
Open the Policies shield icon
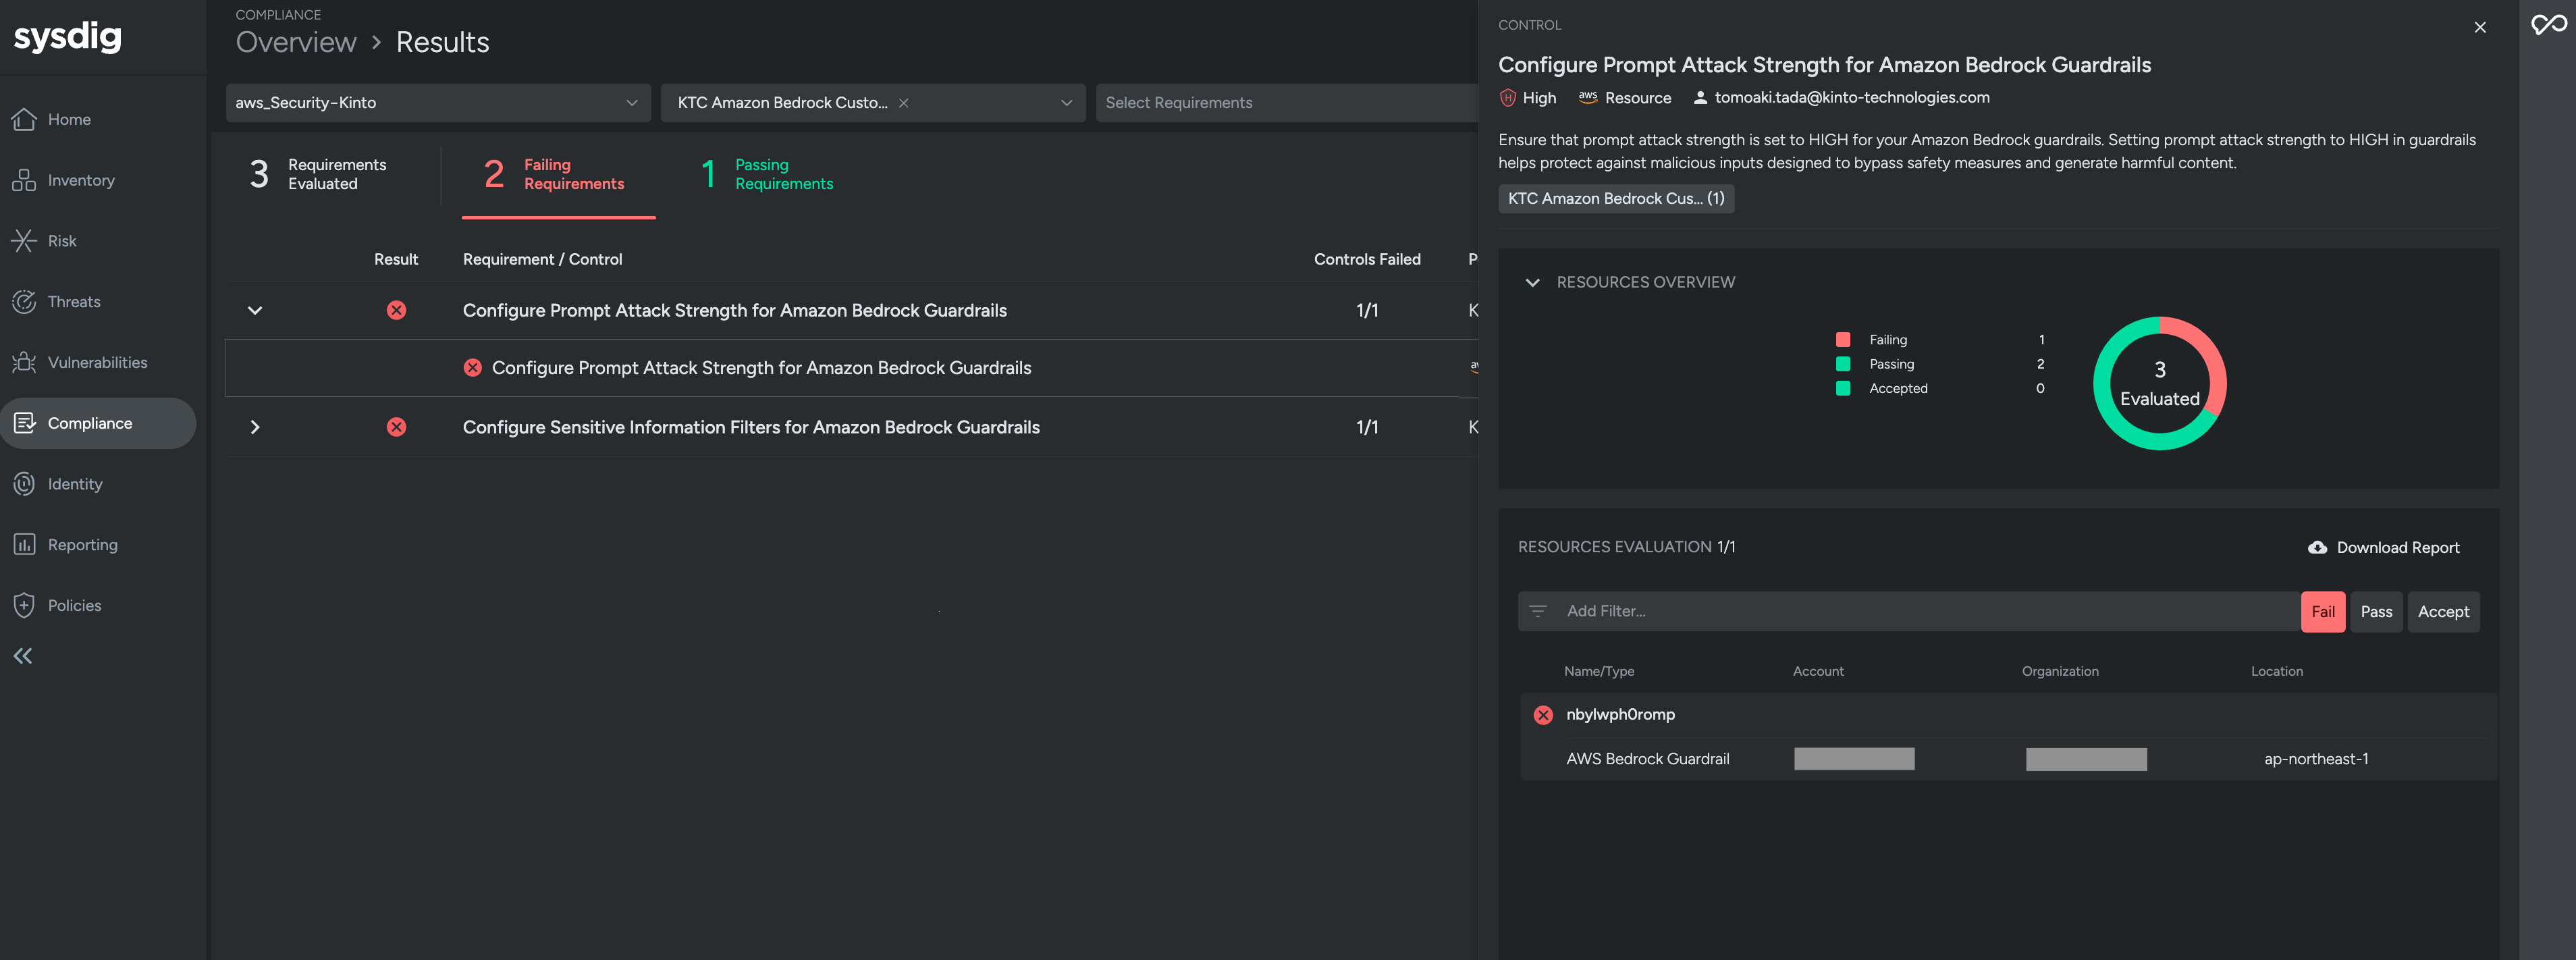click(24, 605)
